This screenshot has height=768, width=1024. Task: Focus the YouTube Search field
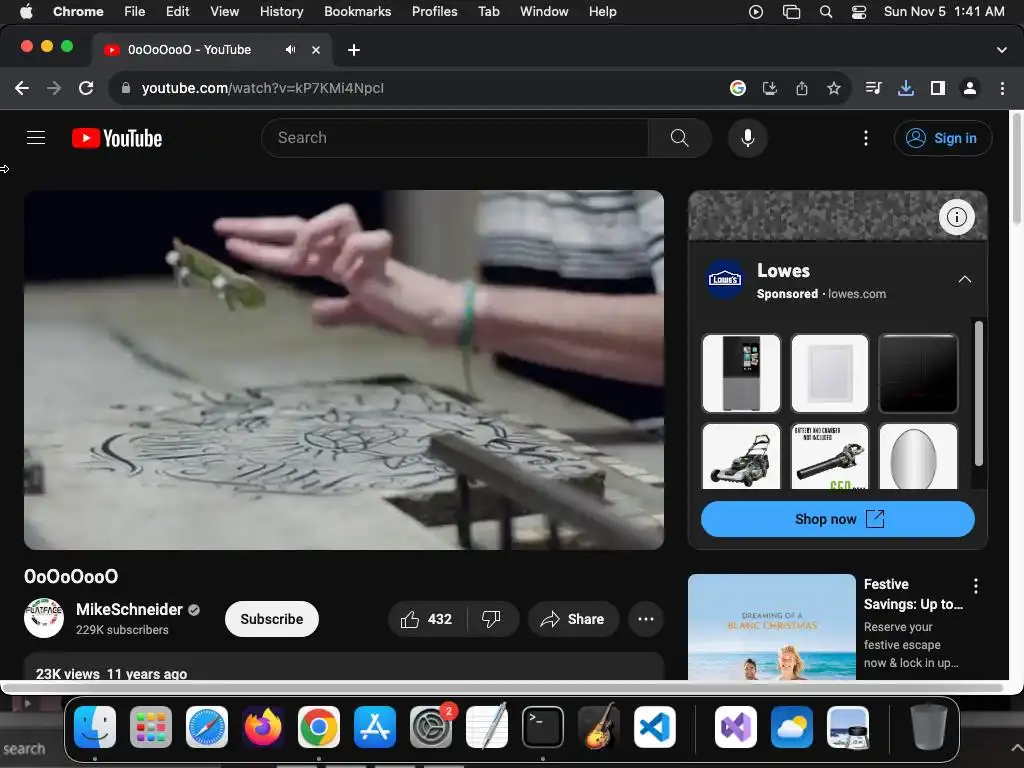(455, 138)
